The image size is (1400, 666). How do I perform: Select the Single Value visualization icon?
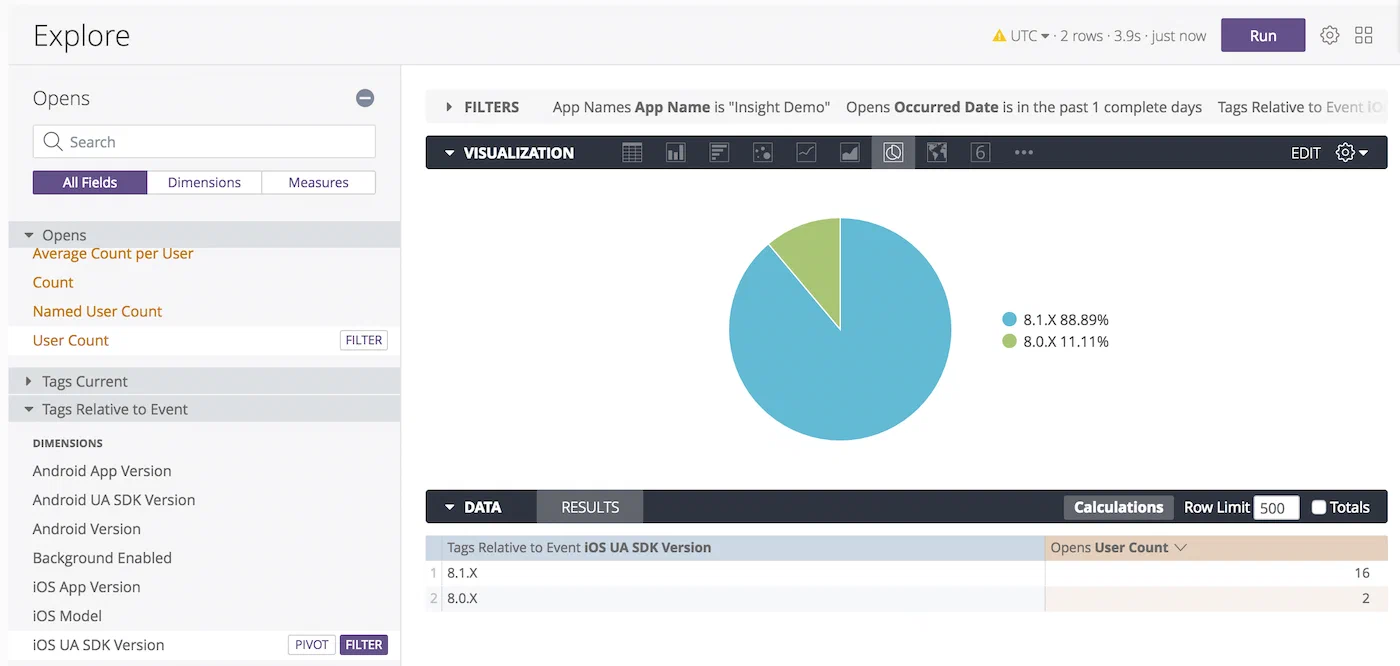tap(980, 152)
